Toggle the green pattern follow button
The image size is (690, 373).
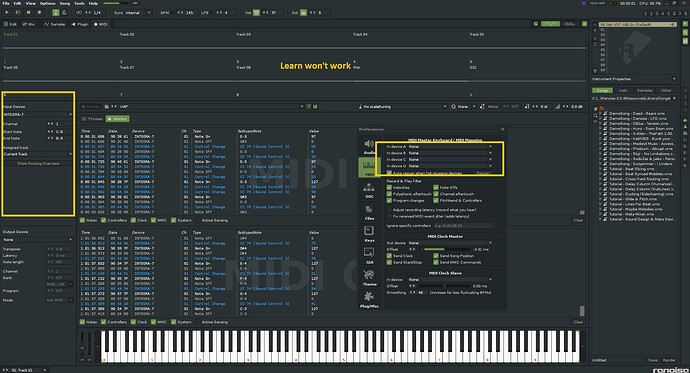pos(55,13)
